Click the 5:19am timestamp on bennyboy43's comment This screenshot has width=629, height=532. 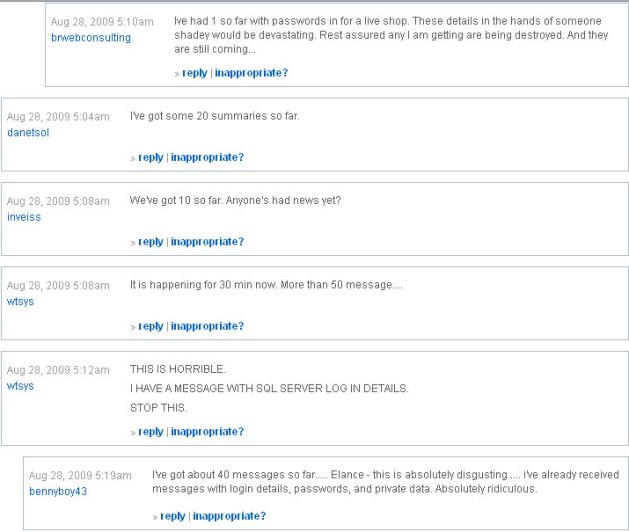coord(80,475)
